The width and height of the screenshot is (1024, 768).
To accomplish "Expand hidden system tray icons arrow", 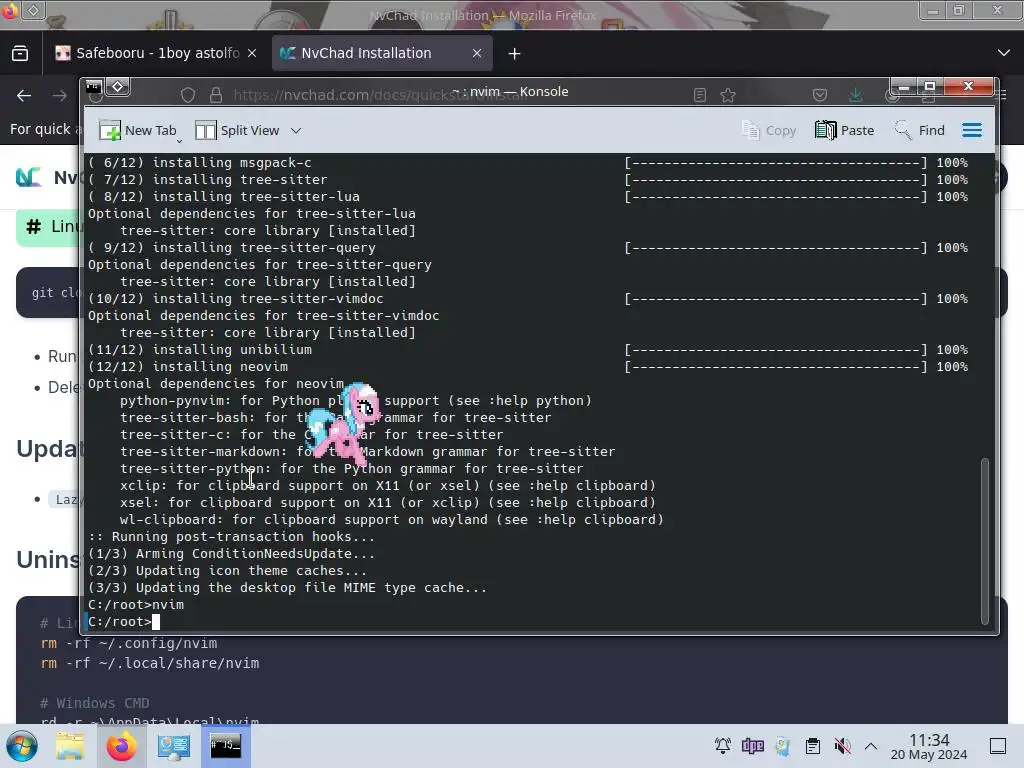I will point(871,746).
